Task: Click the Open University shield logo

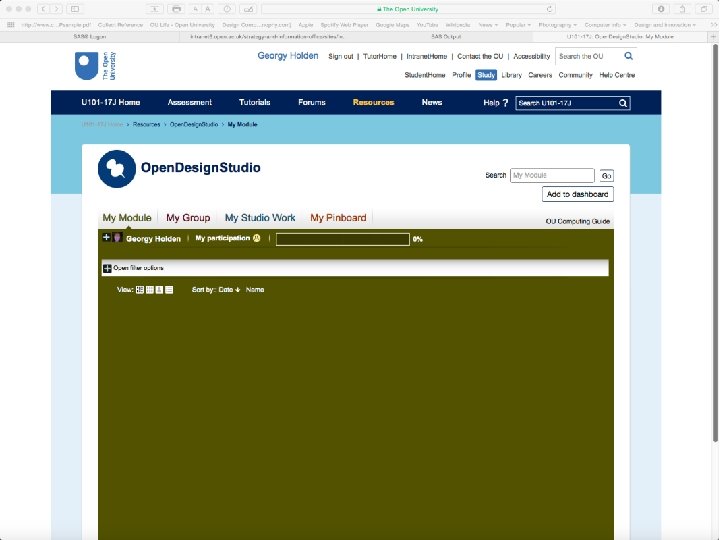Action: tap(86, 66)
